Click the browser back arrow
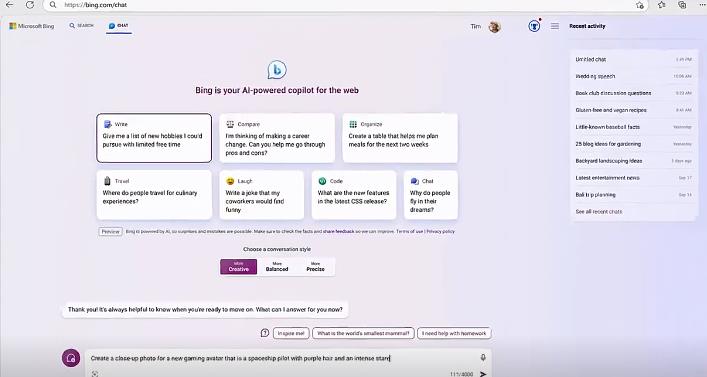This screenshot has height=377, width=707. pos(9,5)
